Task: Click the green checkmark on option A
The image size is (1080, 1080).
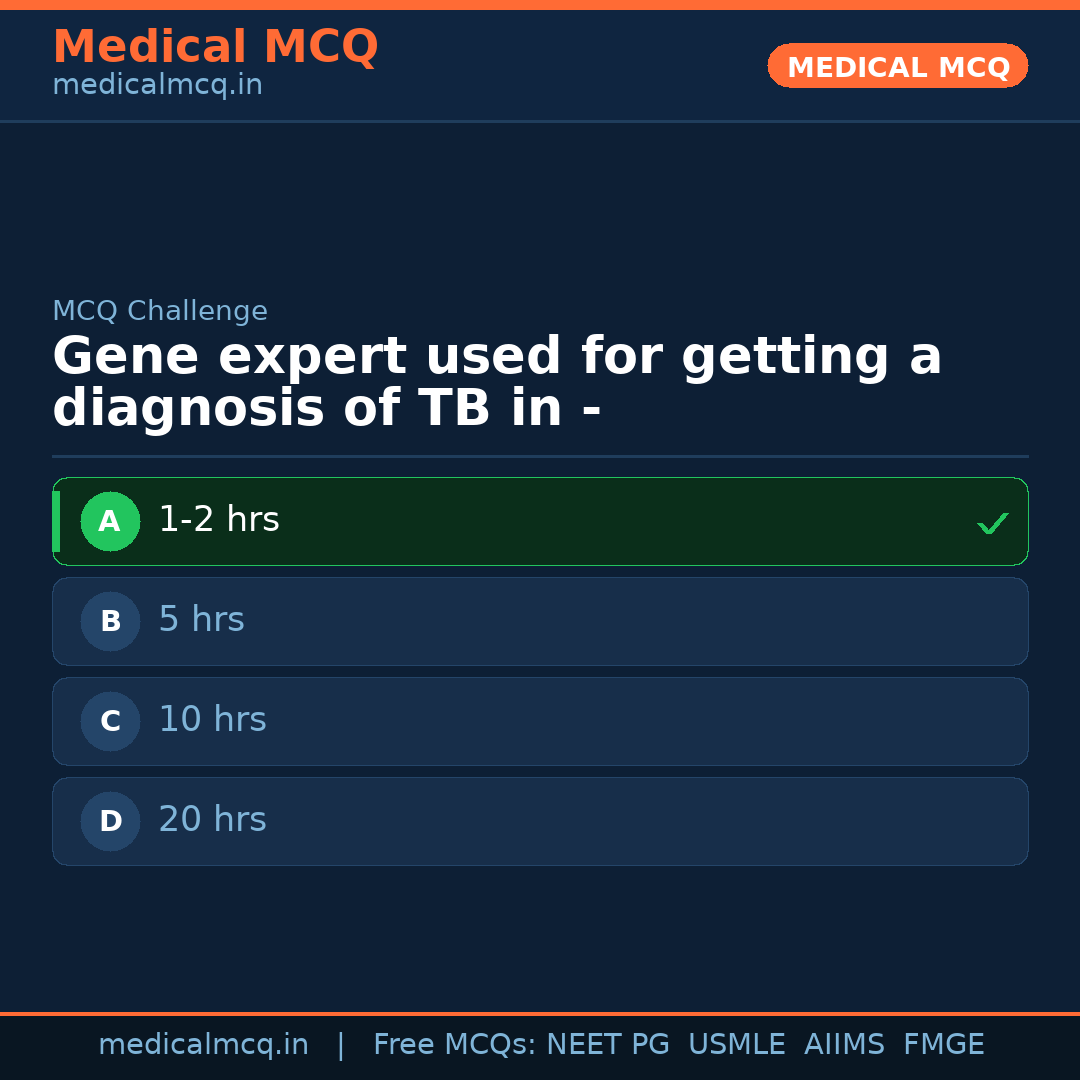Action: pos(992,523)
